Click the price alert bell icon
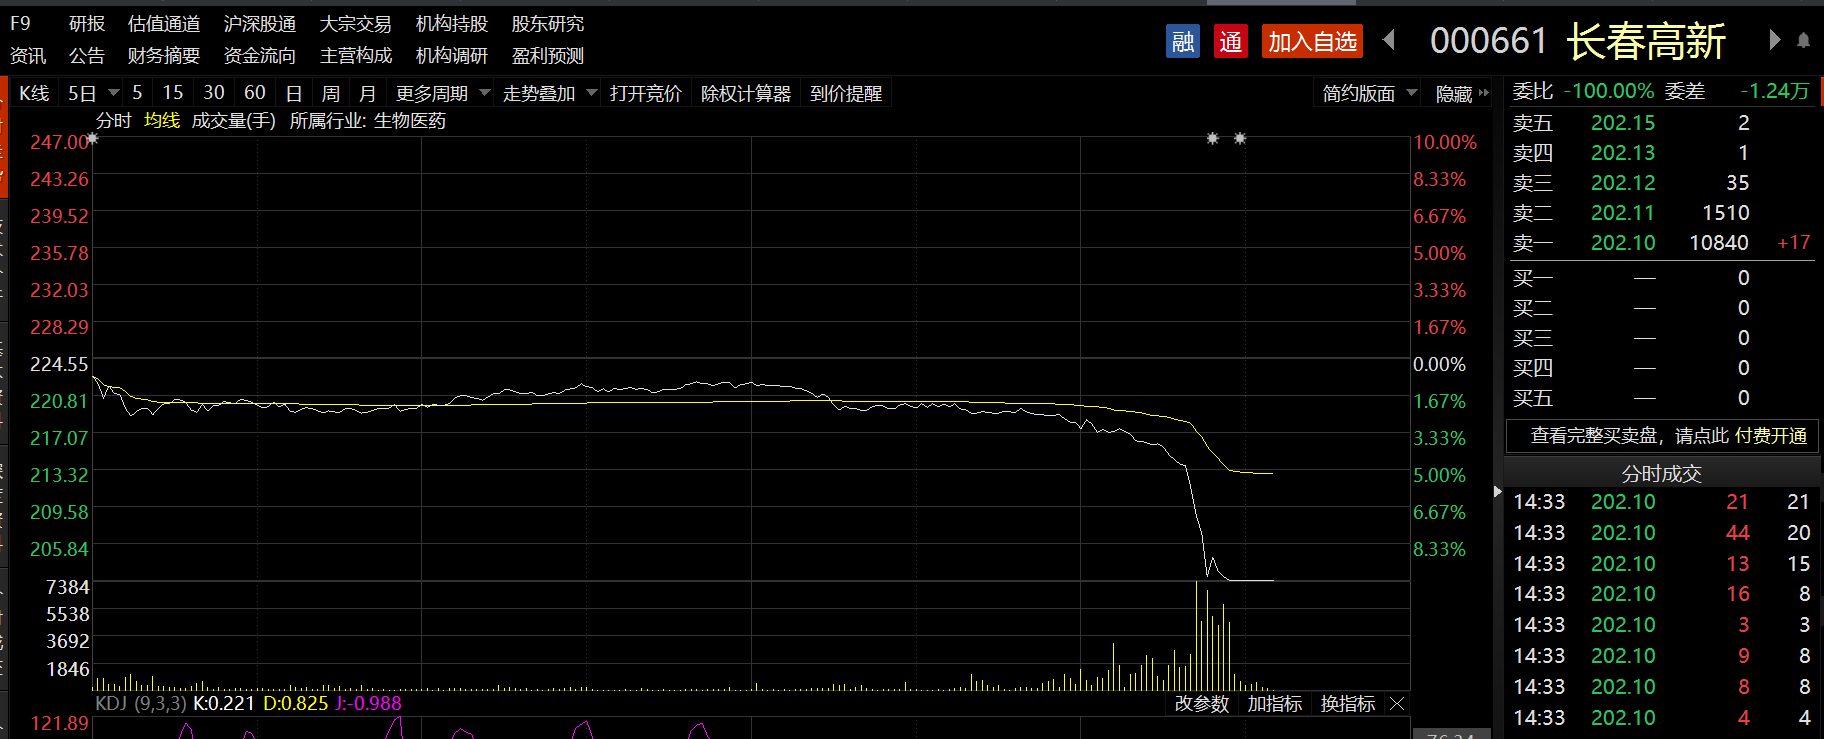The image size is (1824, 739). click(x=1803, y=41)
